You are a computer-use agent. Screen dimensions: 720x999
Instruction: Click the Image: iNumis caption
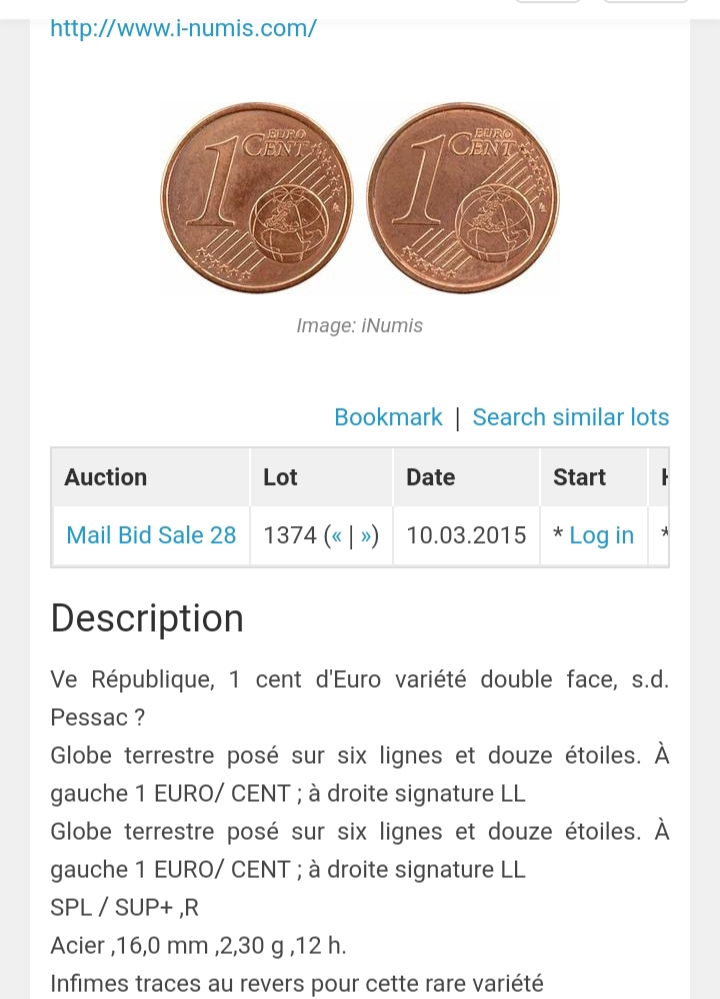(359, 326)
